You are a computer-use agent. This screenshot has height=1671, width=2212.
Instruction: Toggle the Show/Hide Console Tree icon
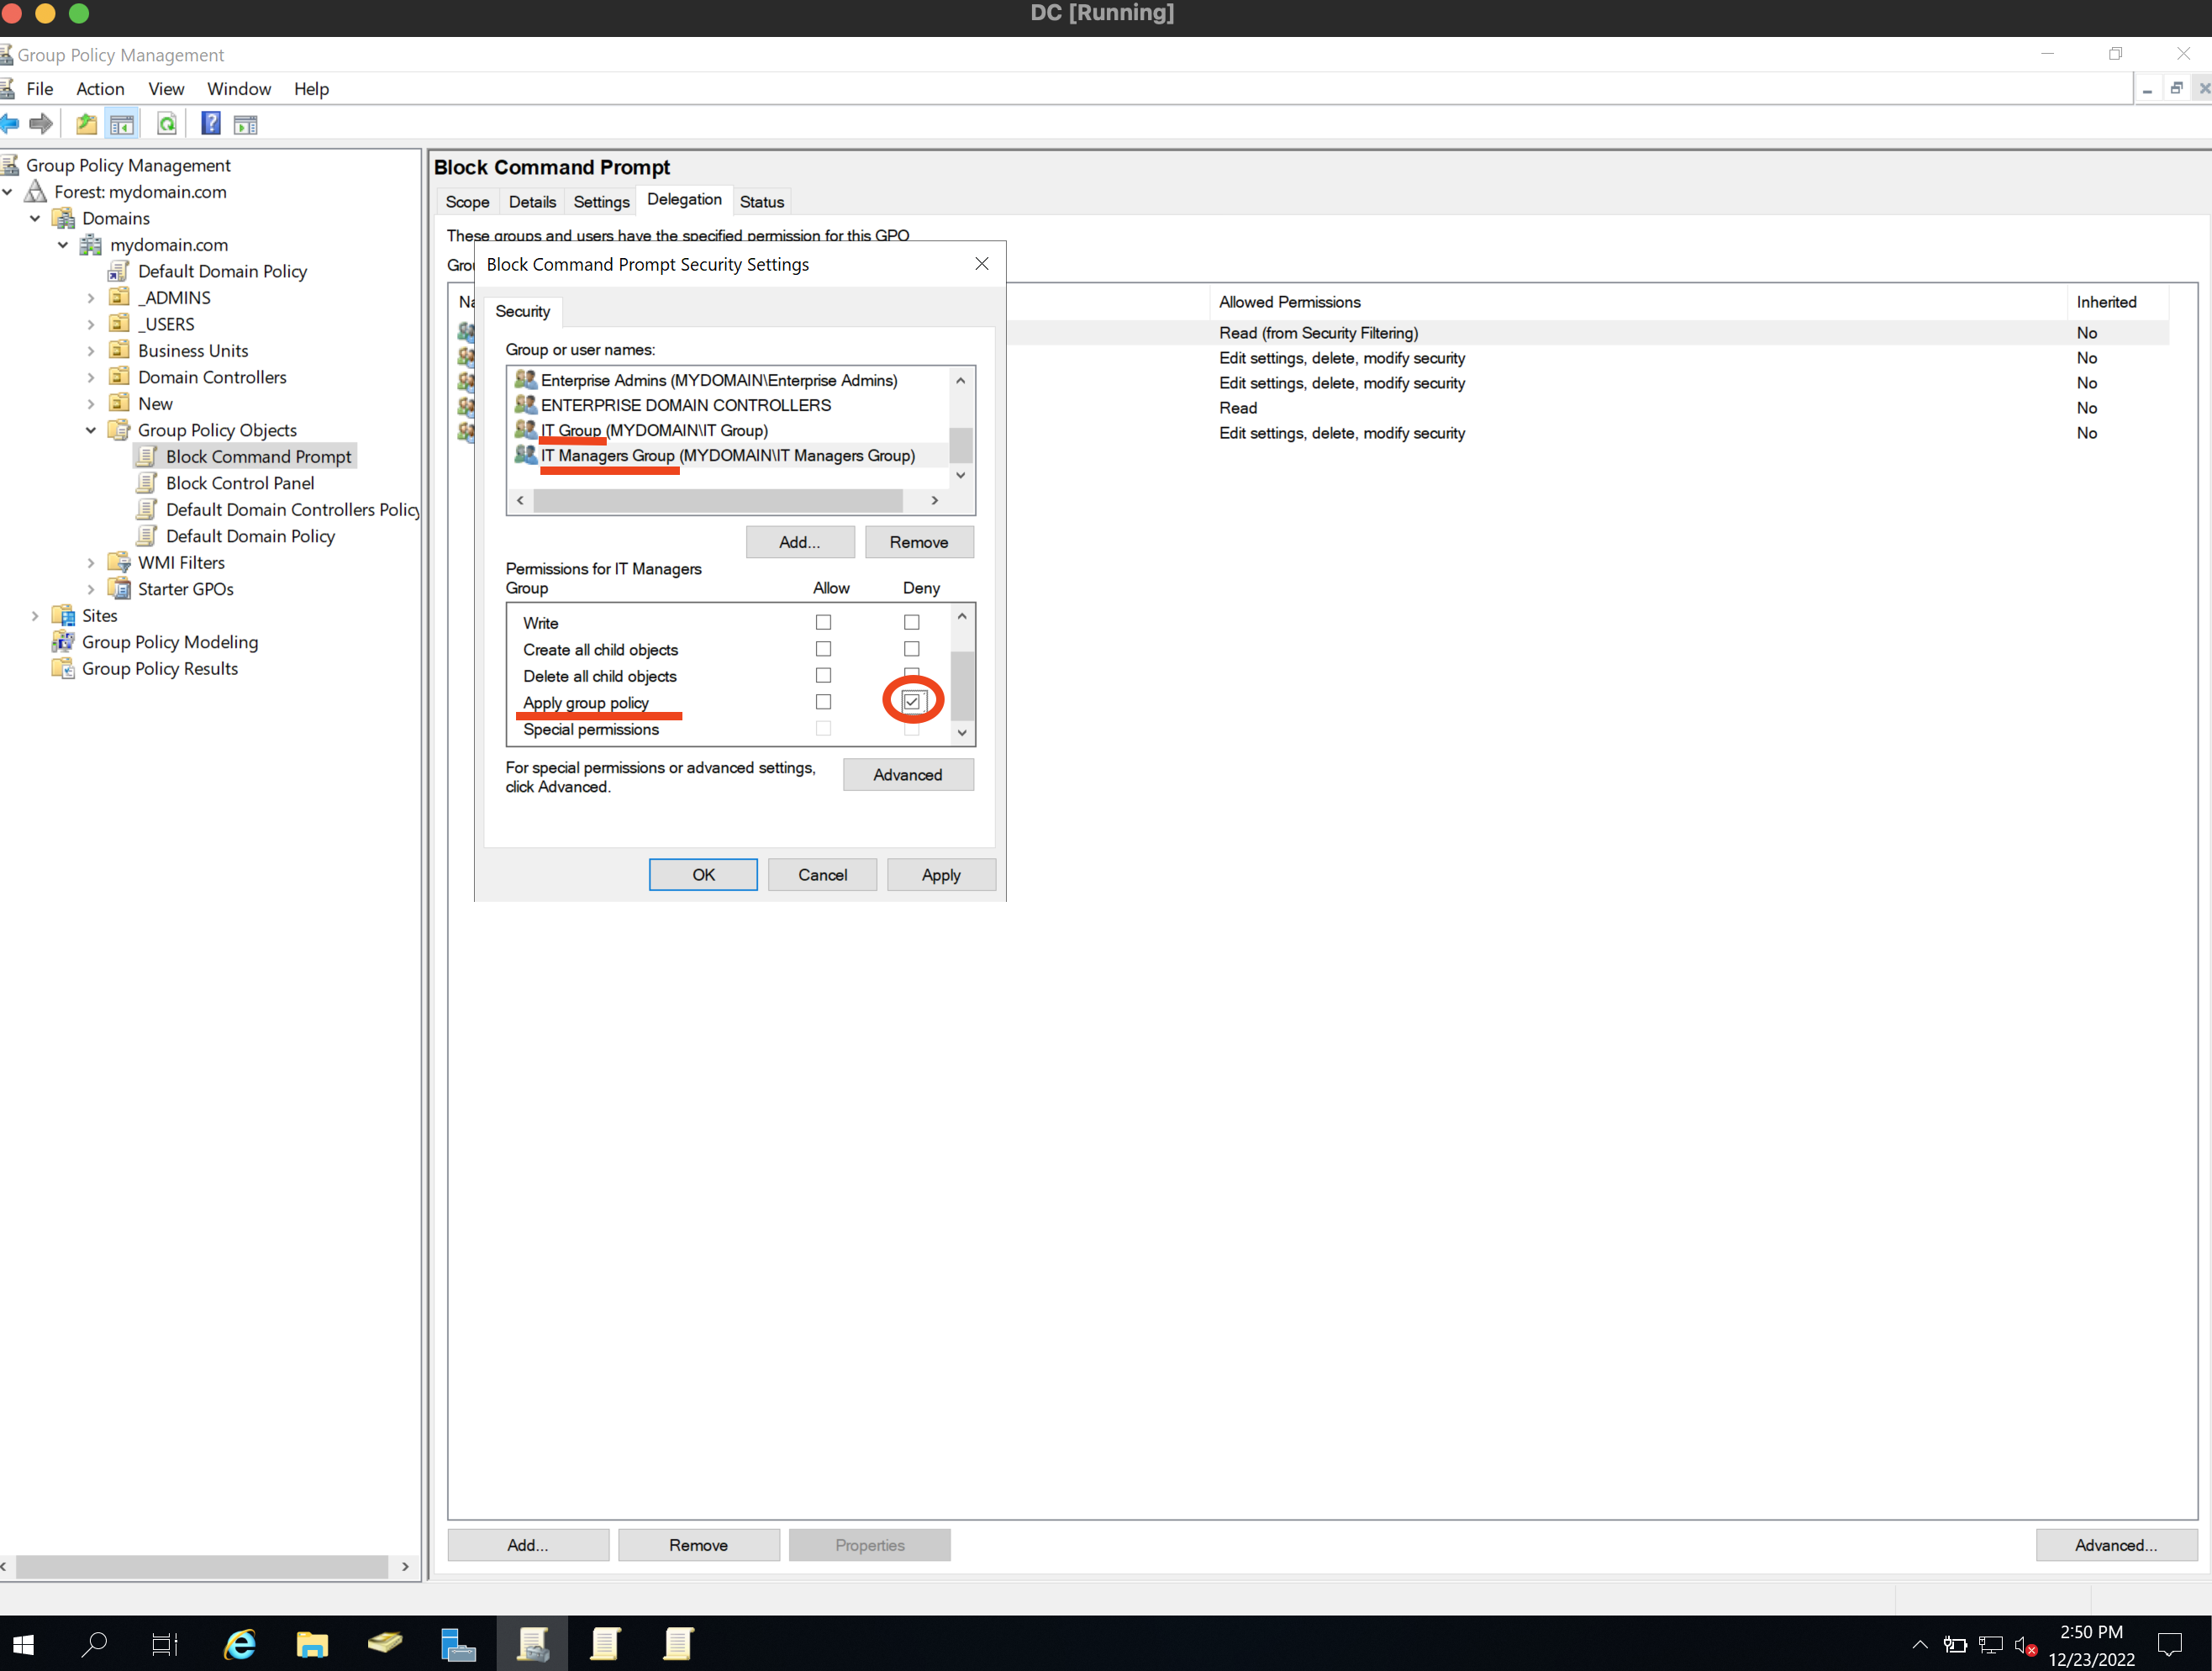tap(122, 124)
